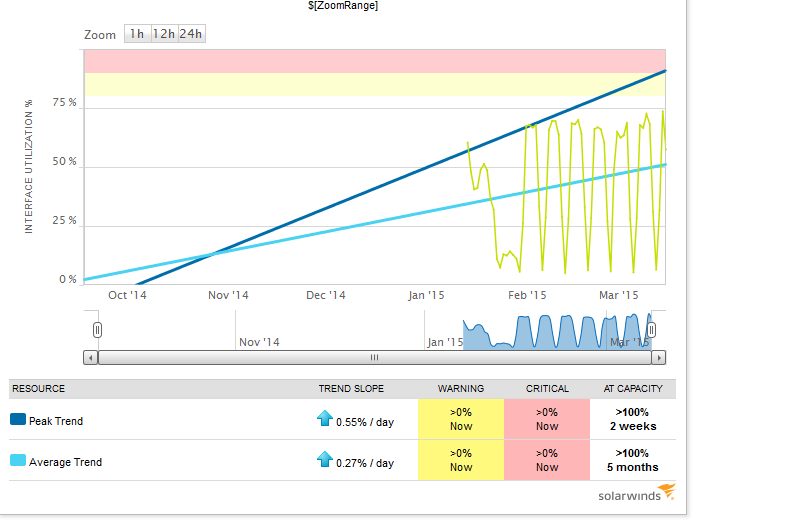The height and width of the screenshot is (524, 790).
Task: Click the Peak Trend legend label
Action: pos(56,421)
